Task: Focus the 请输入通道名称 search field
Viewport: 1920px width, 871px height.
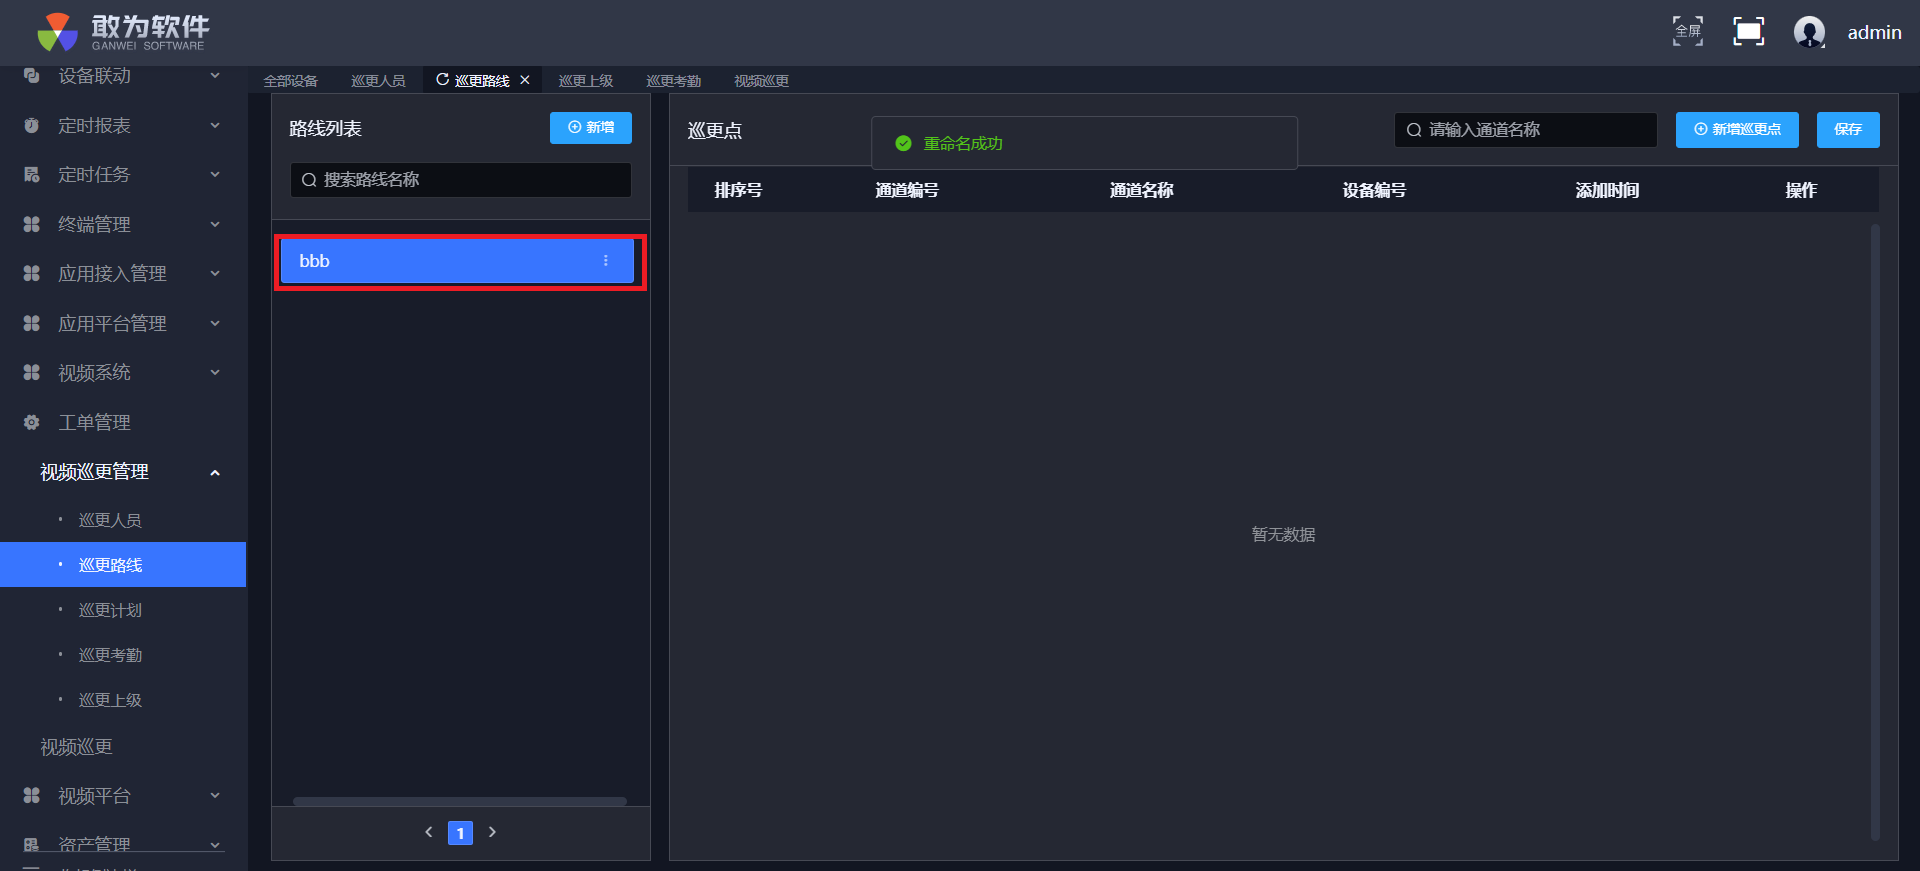Action: [x=1526, y=130]
